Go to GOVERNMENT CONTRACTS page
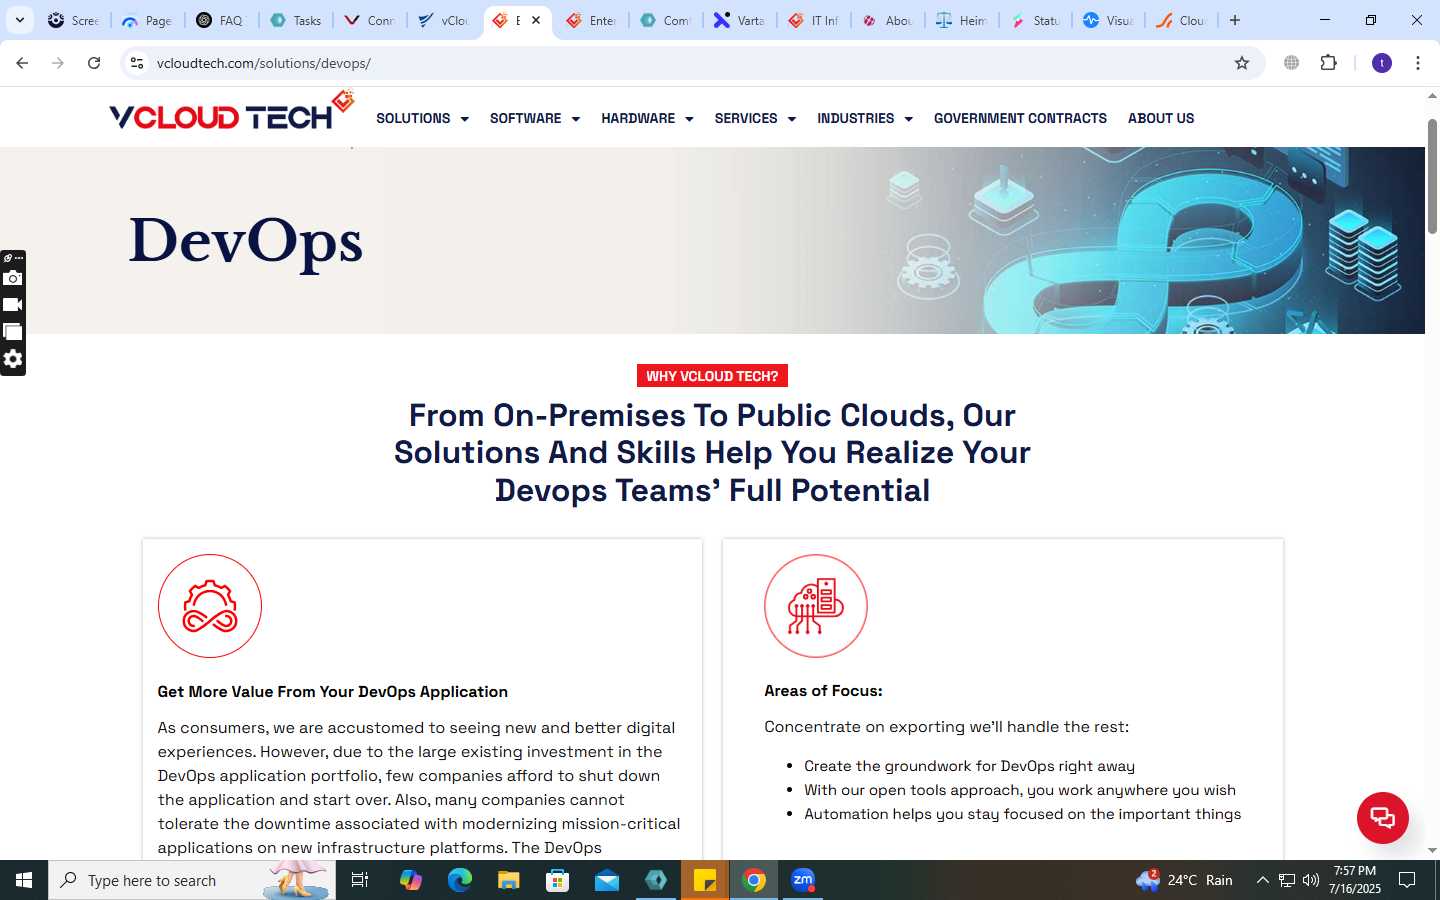This screenshot has height=900, width=1440. click(1020, 118)
